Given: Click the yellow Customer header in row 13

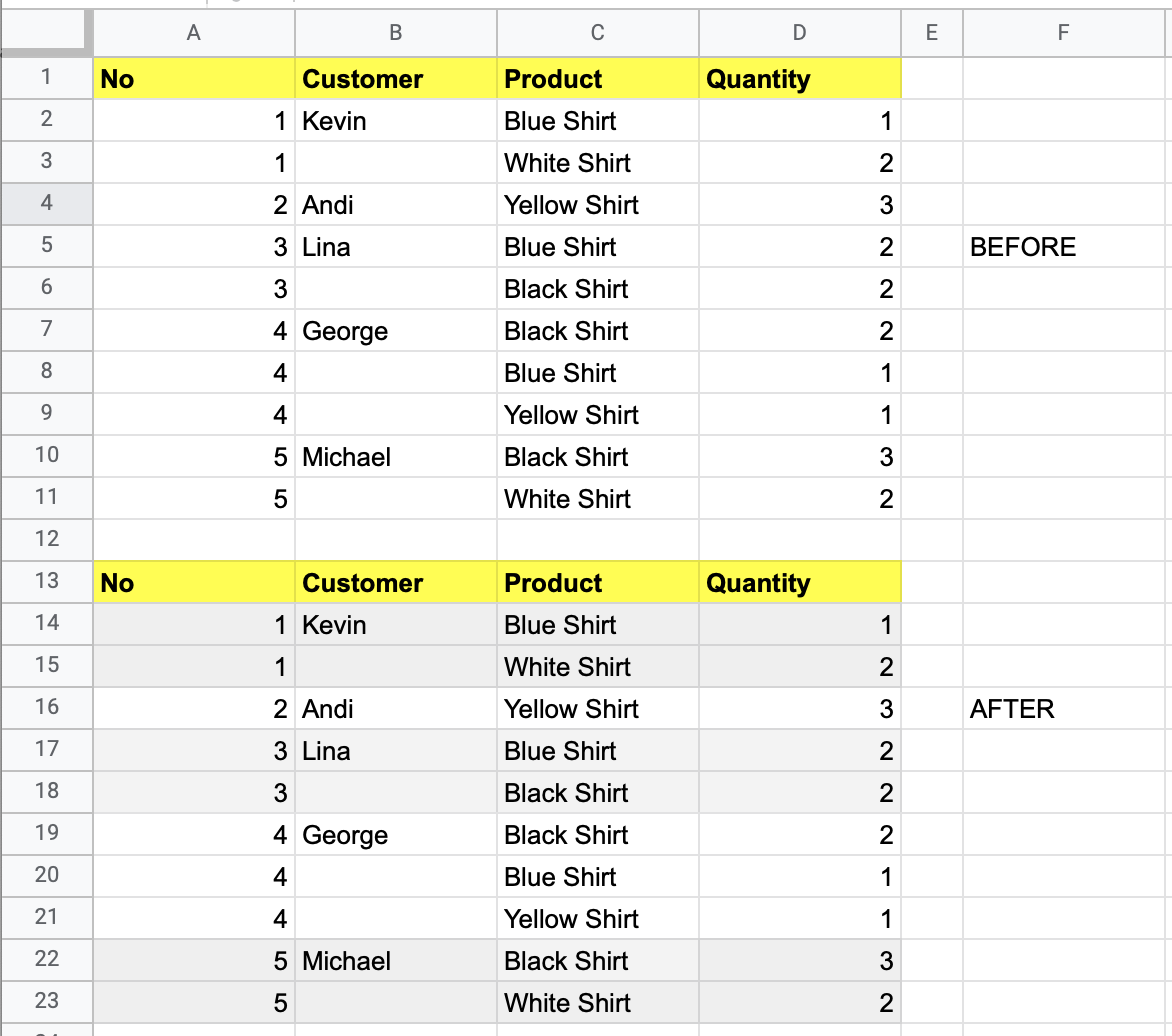Looking at the screenshot, I should [395, 583].
